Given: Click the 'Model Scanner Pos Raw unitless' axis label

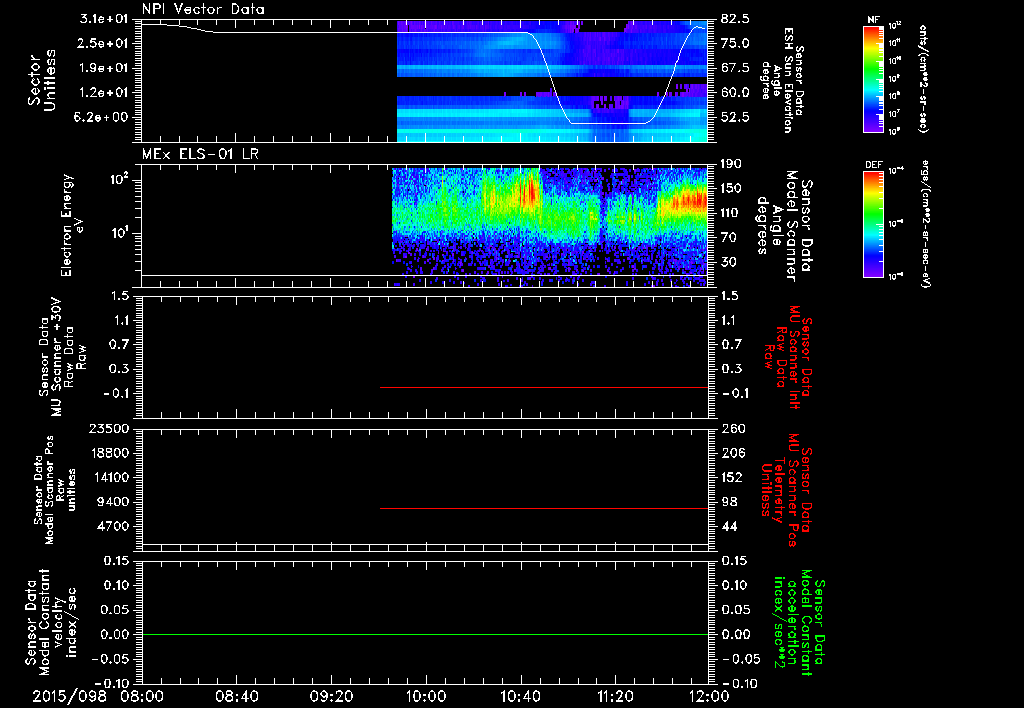Looking at the screenshot, I should (54, 490).
